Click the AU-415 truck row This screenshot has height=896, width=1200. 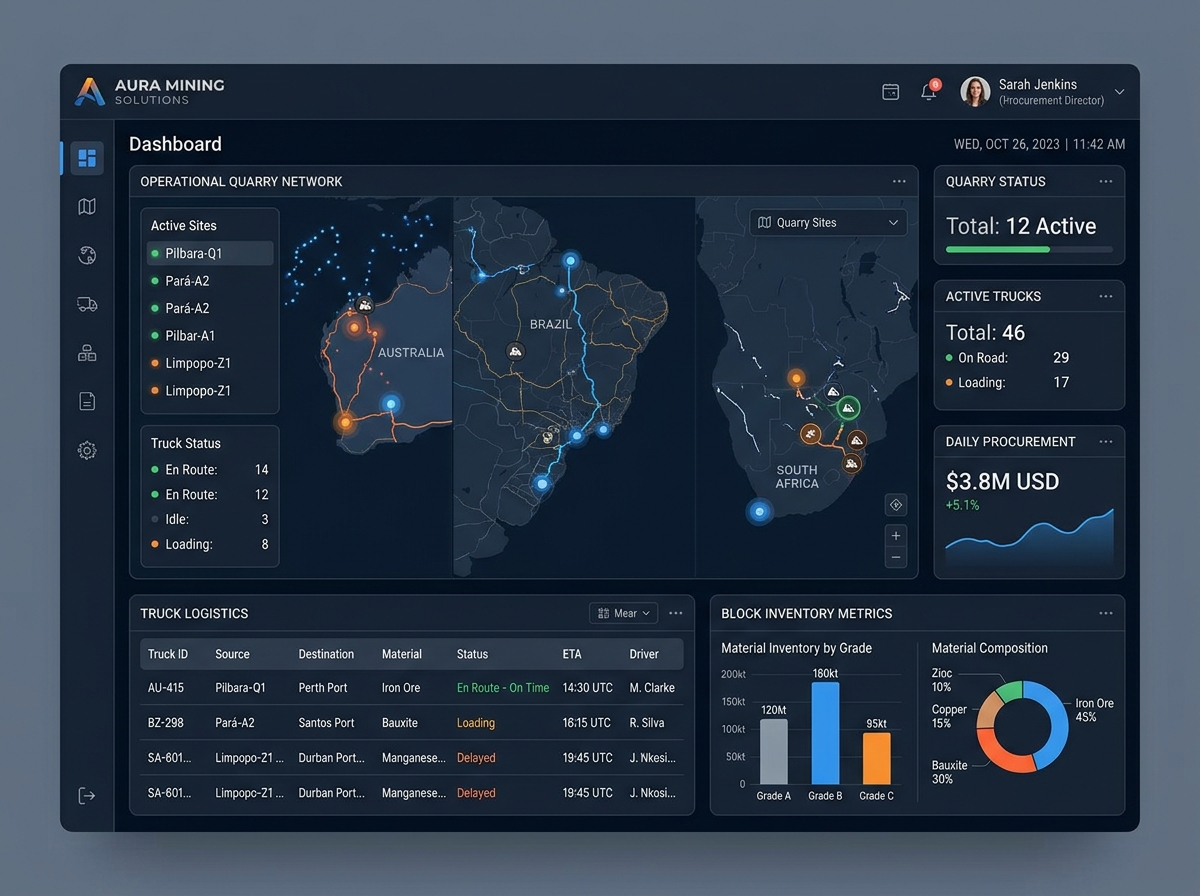point(412,687)
